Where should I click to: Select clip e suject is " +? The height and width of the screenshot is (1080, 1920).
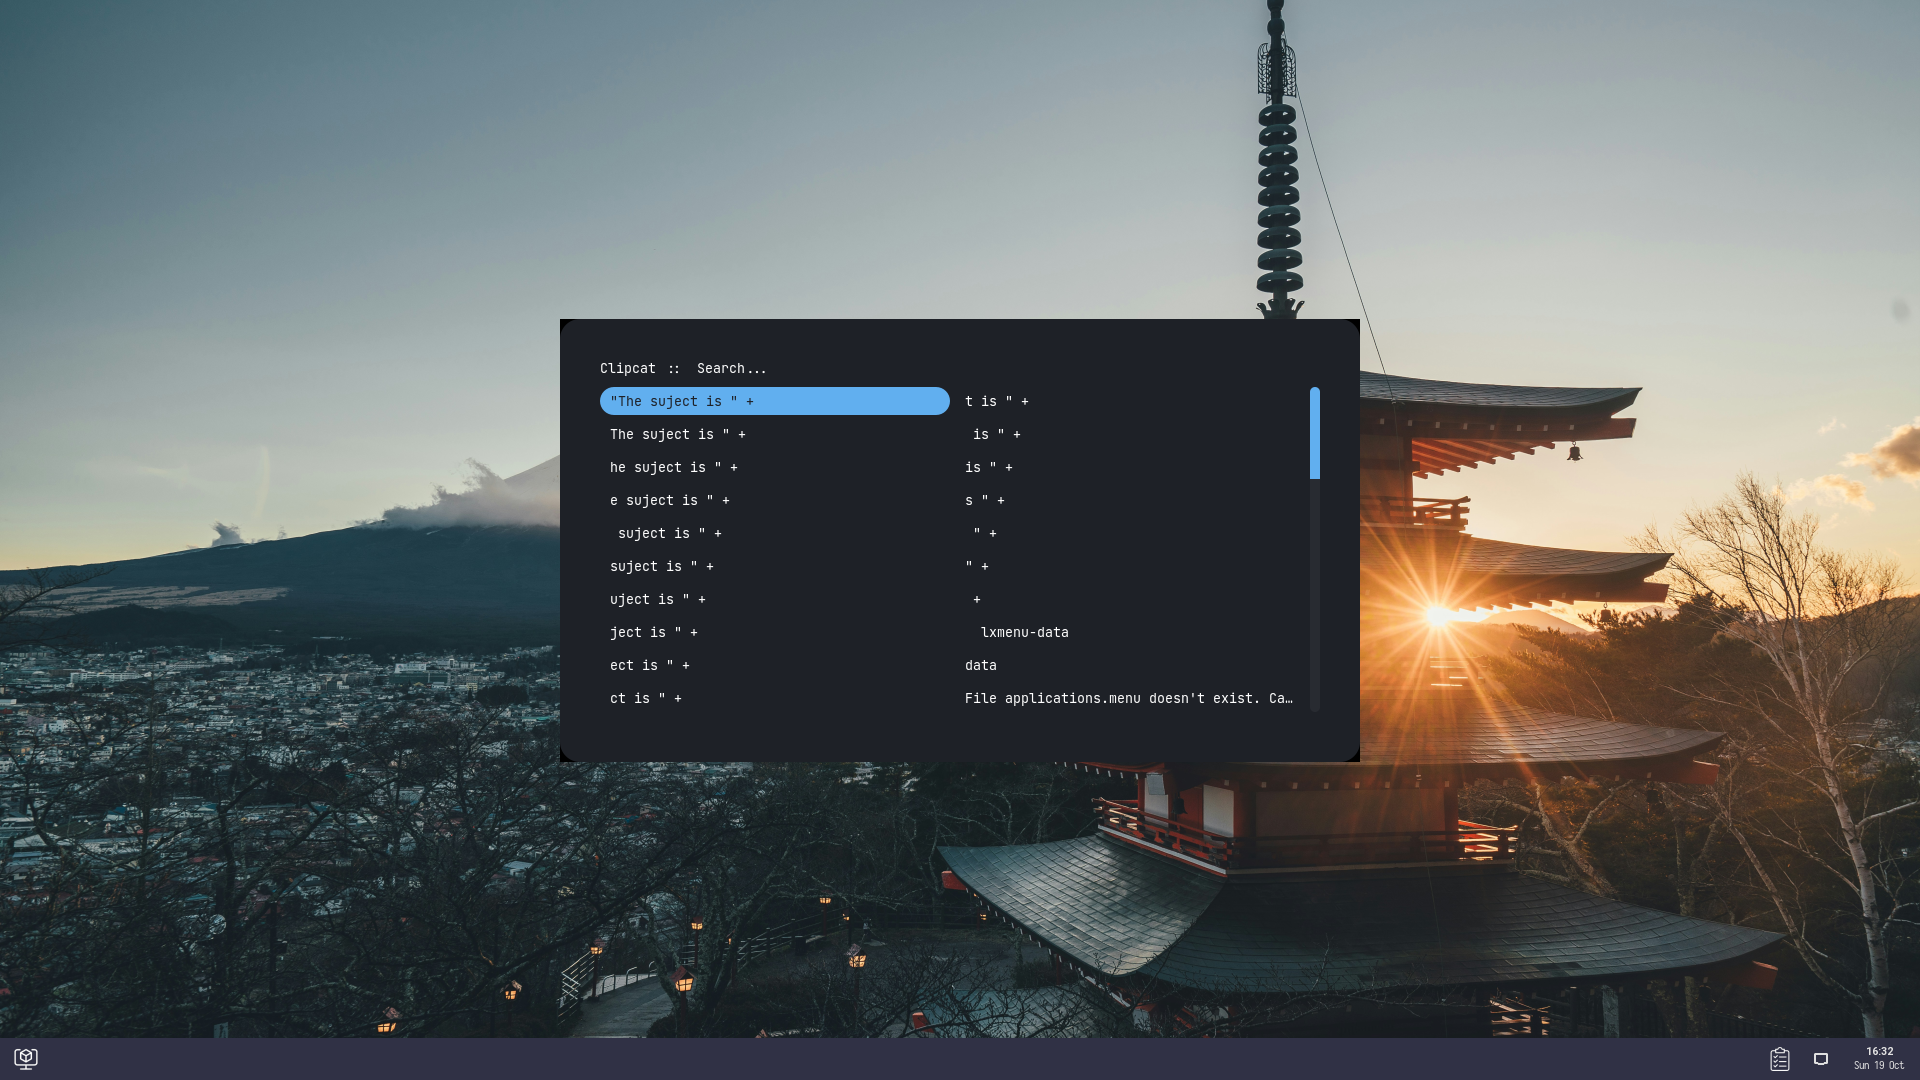pos(775,500)
